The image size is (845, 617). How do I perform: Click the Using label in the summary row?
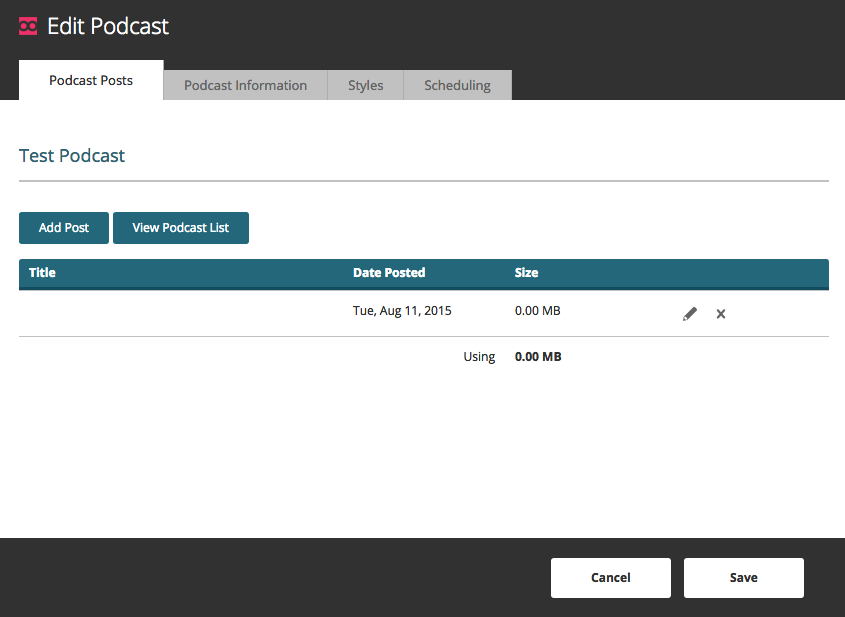pos(479,357)
